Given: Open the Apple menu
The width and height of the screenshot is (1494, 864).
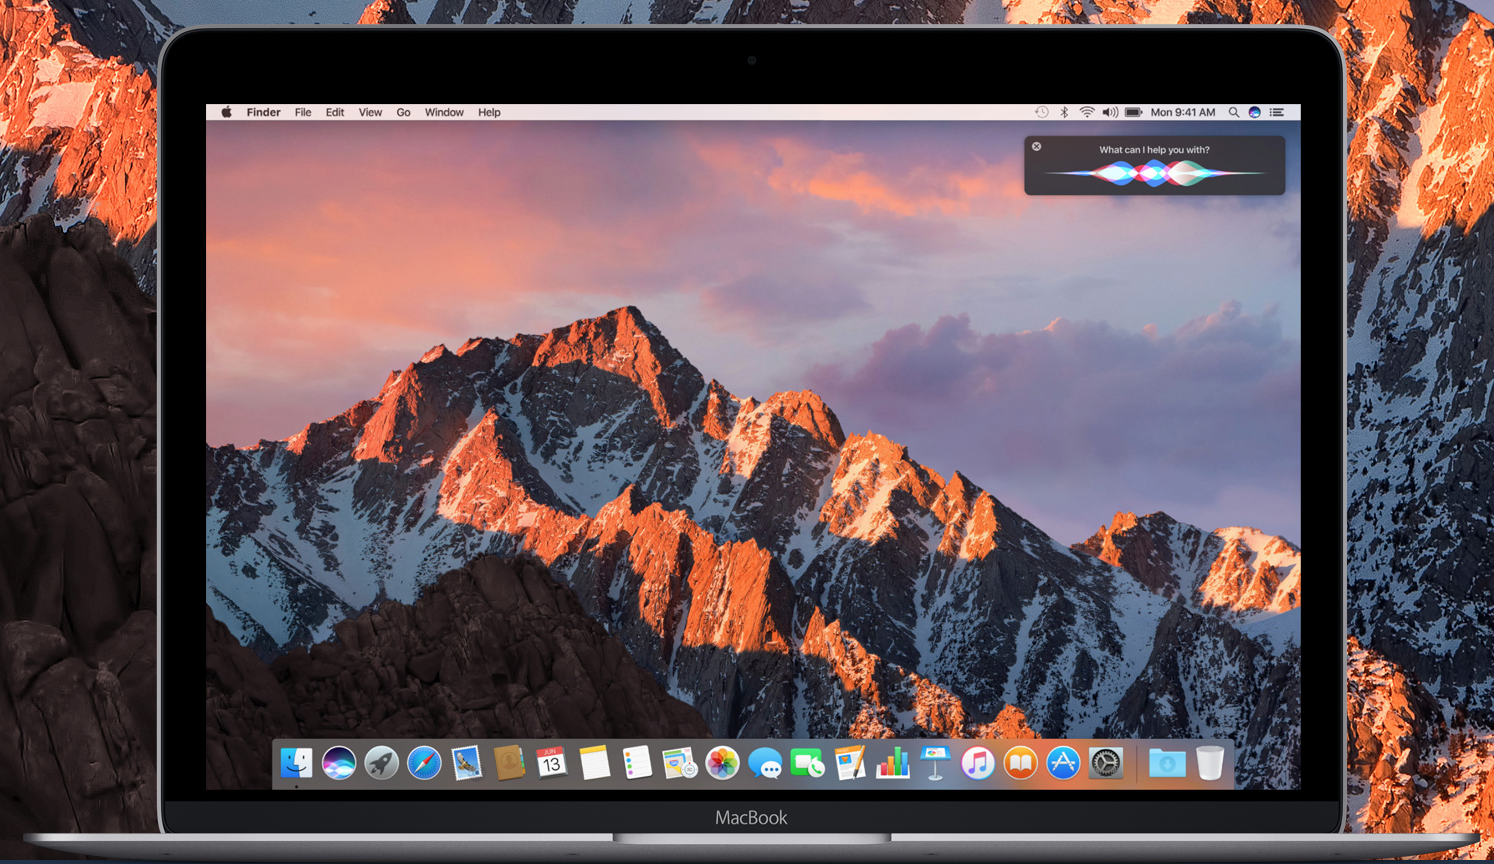Looking at the screenshot, I should tap(227, 113).
